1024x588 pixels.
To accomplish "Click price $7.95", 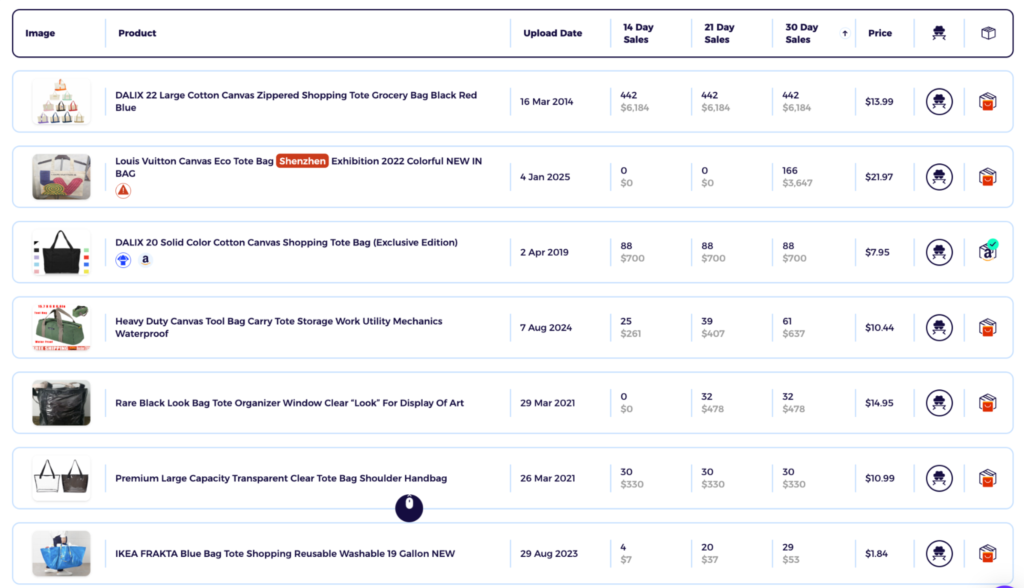I will [x=877, y=252].
